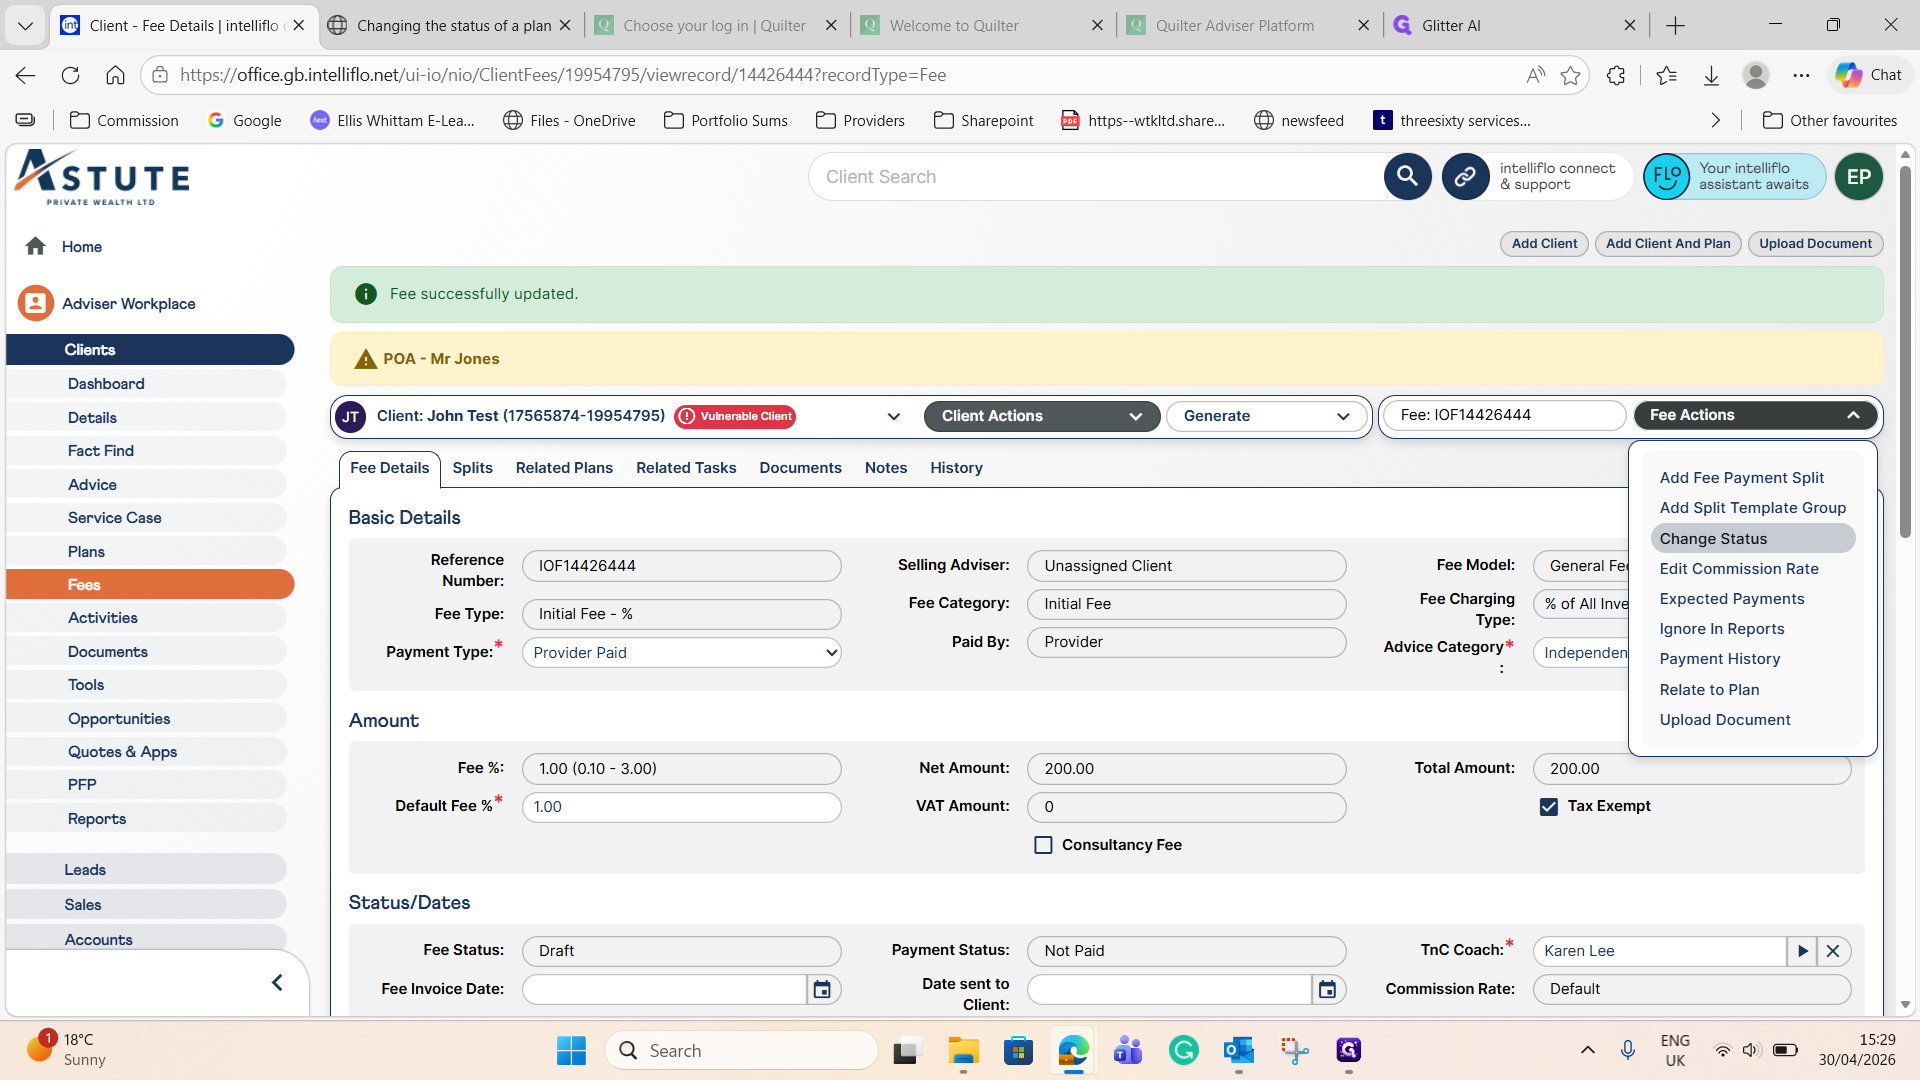1920x1080 pixels.
Task: Open Snipping Tool from the taskbar
Action: (x=1294, y=1051)
